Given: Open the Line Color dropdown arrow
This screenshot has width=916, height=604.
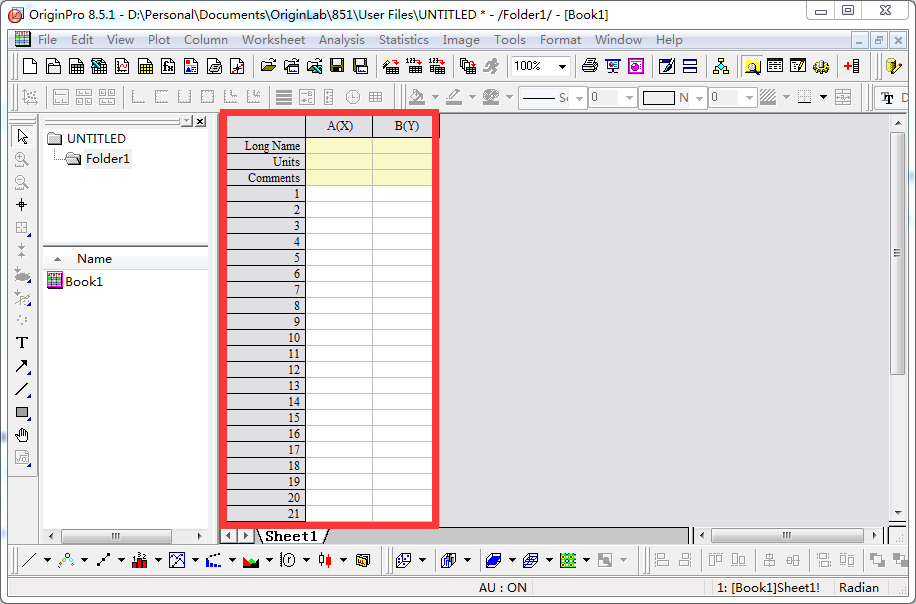Looking at the screenshot, I should point(472,97).
